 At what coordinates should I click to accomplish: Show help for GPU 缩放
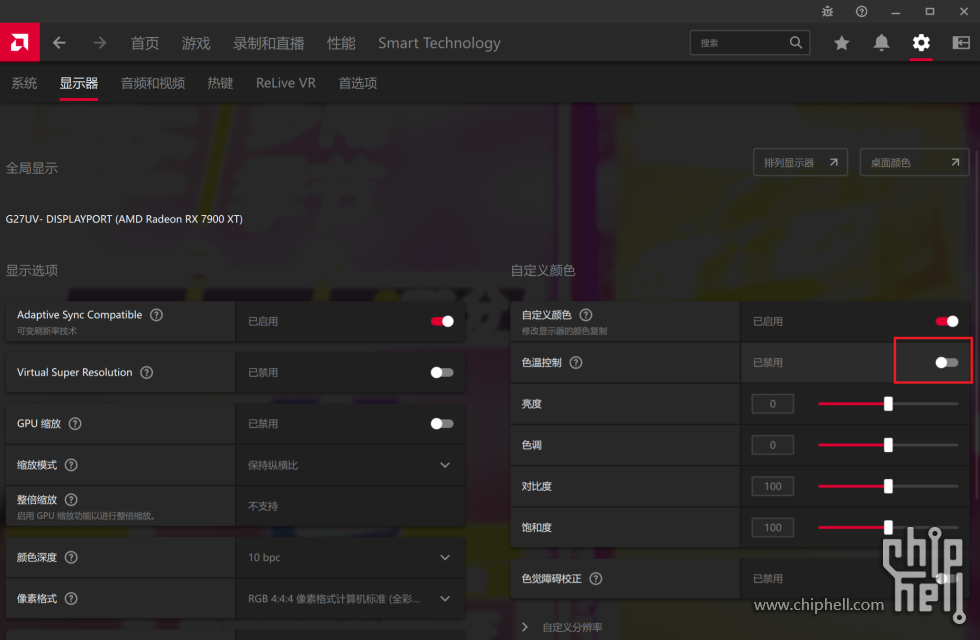point(75,423)
